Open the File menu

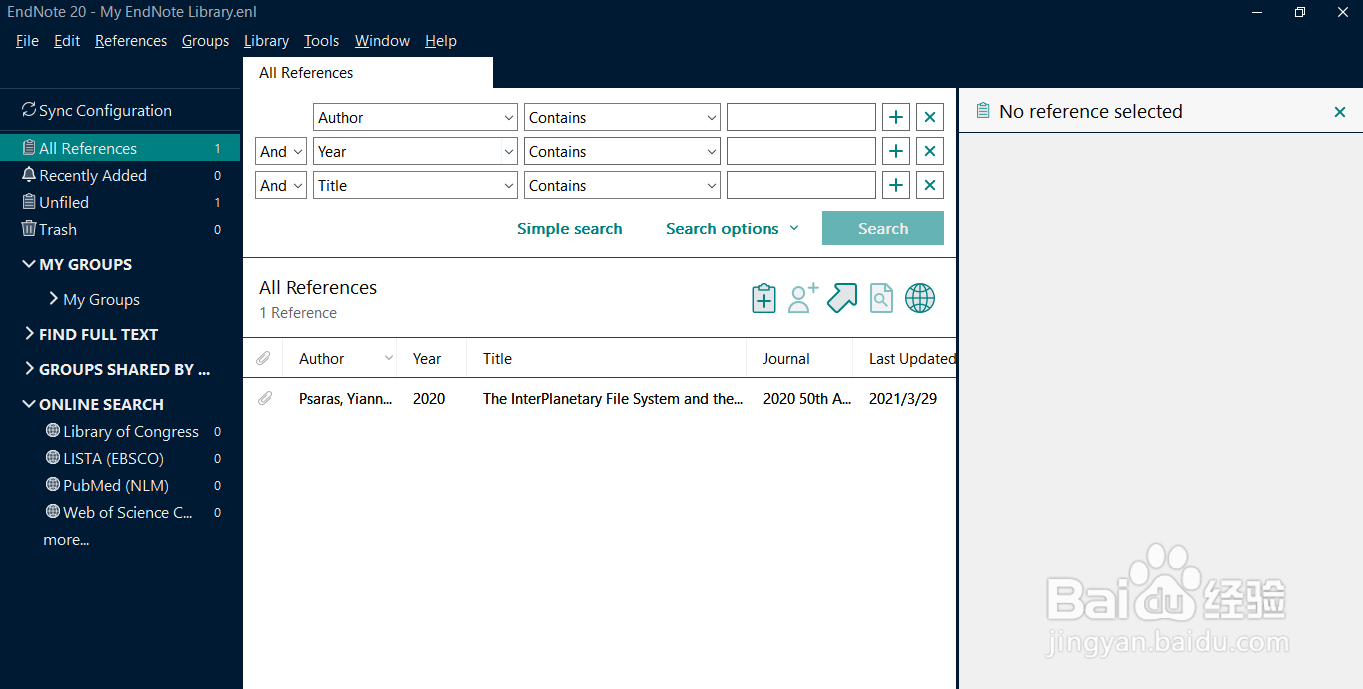pyautogui.click(x=27, y=41)
